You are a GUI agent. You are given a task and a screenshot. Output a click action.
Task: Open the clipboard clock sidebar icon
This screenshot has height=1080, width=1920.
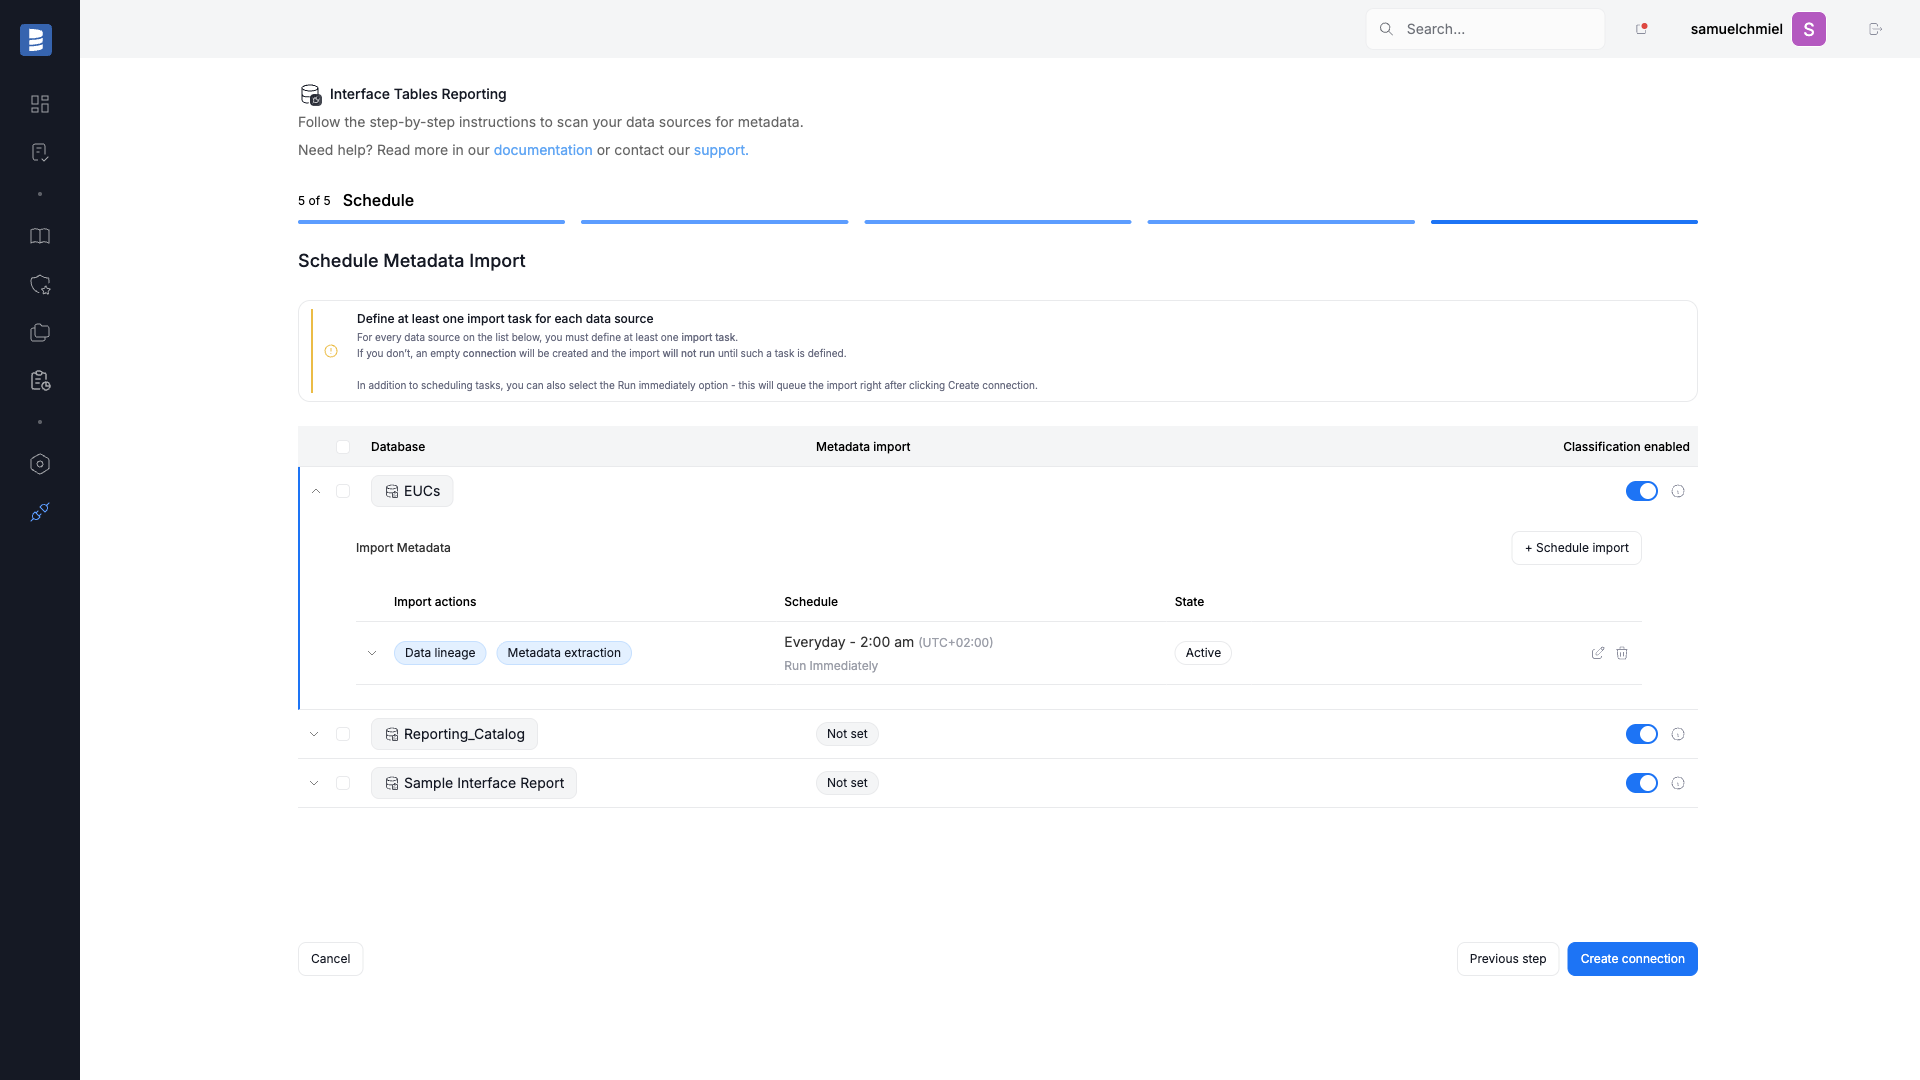pos(40,381)
